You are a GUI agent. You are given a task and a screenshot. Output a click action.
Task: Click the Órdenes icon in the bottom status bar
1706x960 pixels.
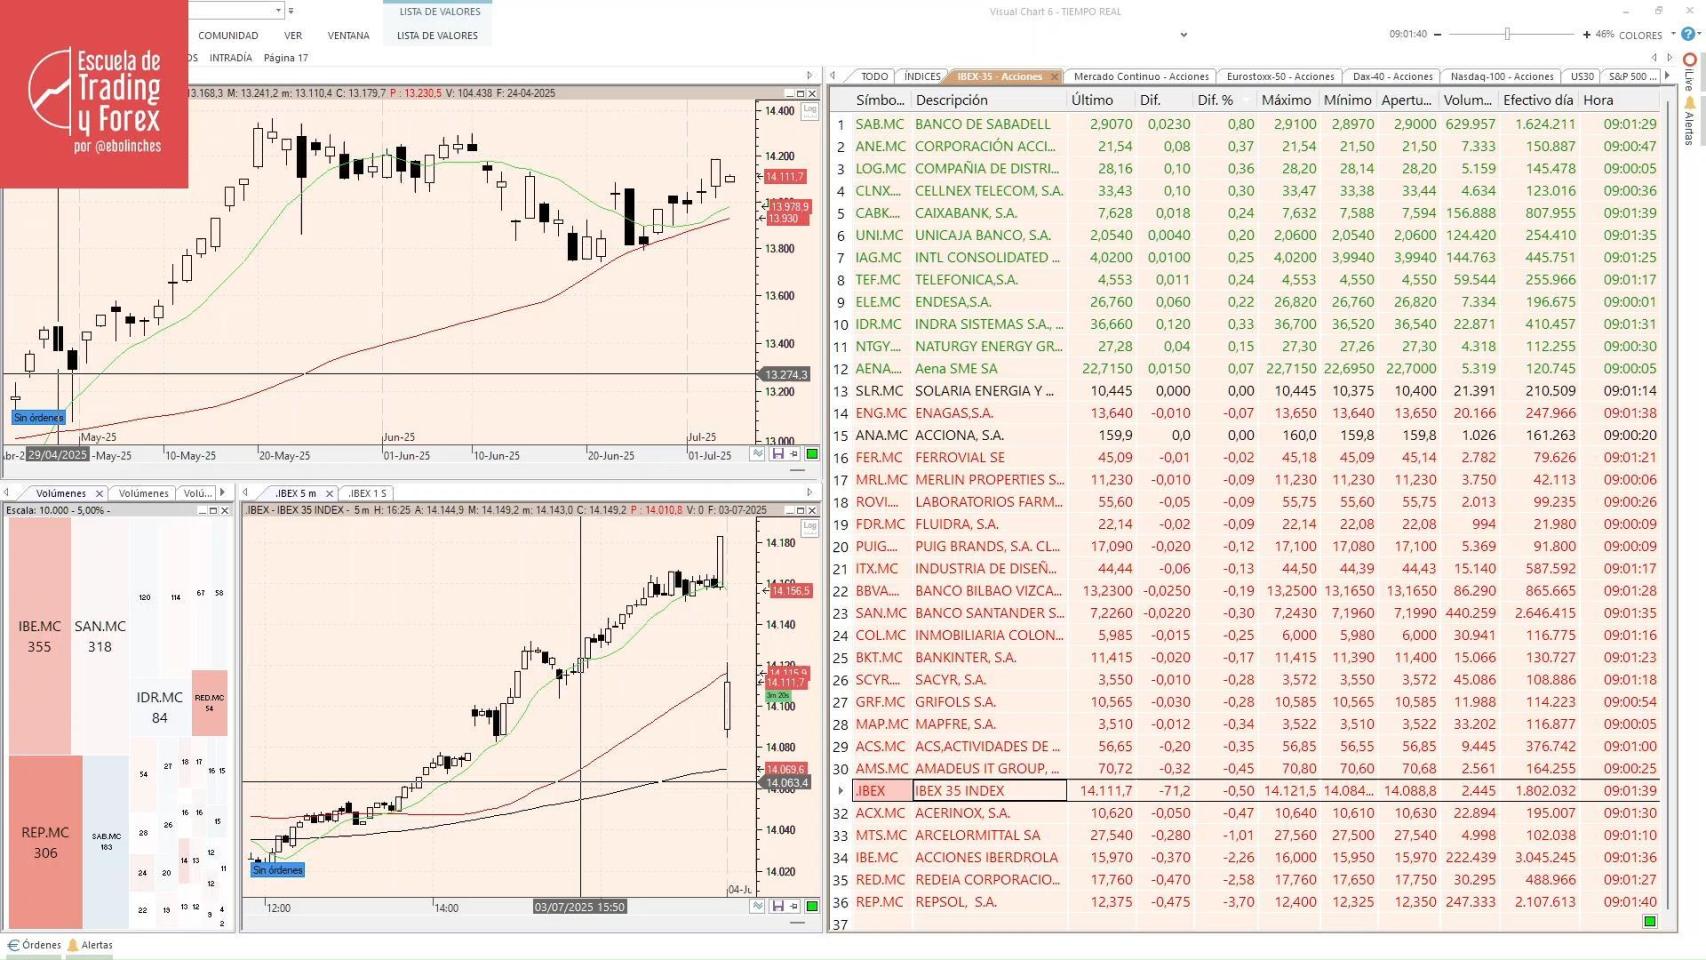click(x=33, y=944)
